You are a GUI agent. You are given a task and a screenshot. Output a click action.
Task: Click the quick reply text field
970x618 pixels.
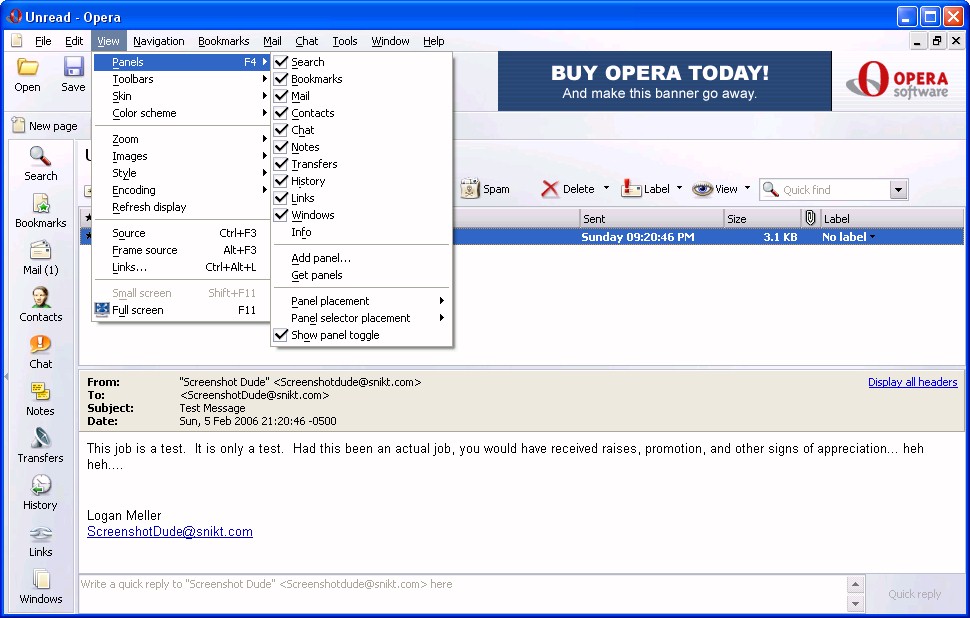(x=461, y=593)
